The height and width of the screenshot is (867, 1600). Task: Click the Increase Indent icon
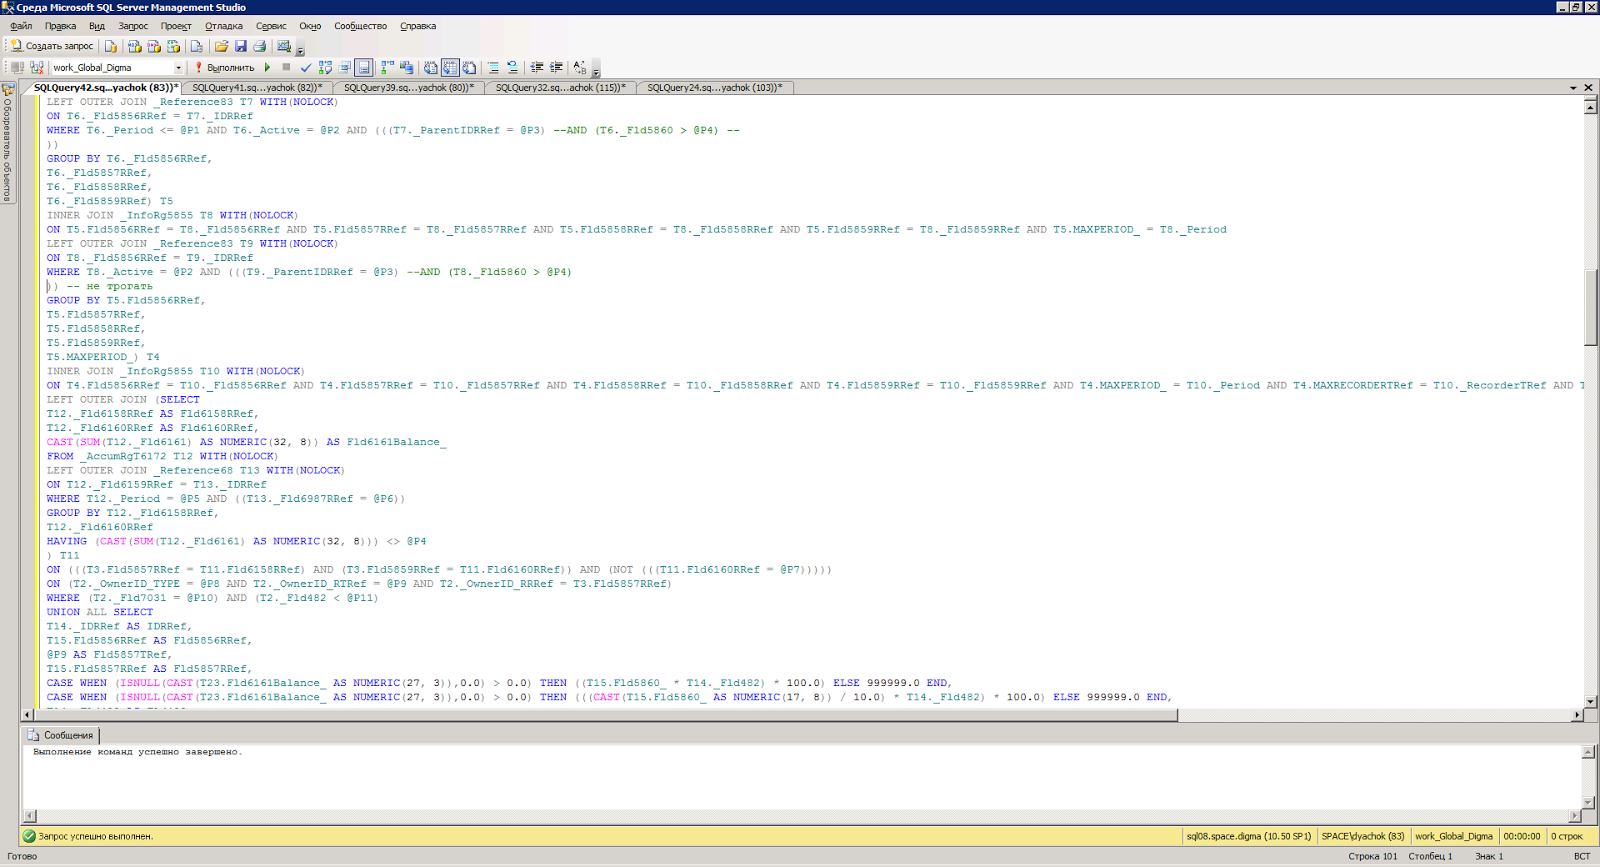coord(556,68)
